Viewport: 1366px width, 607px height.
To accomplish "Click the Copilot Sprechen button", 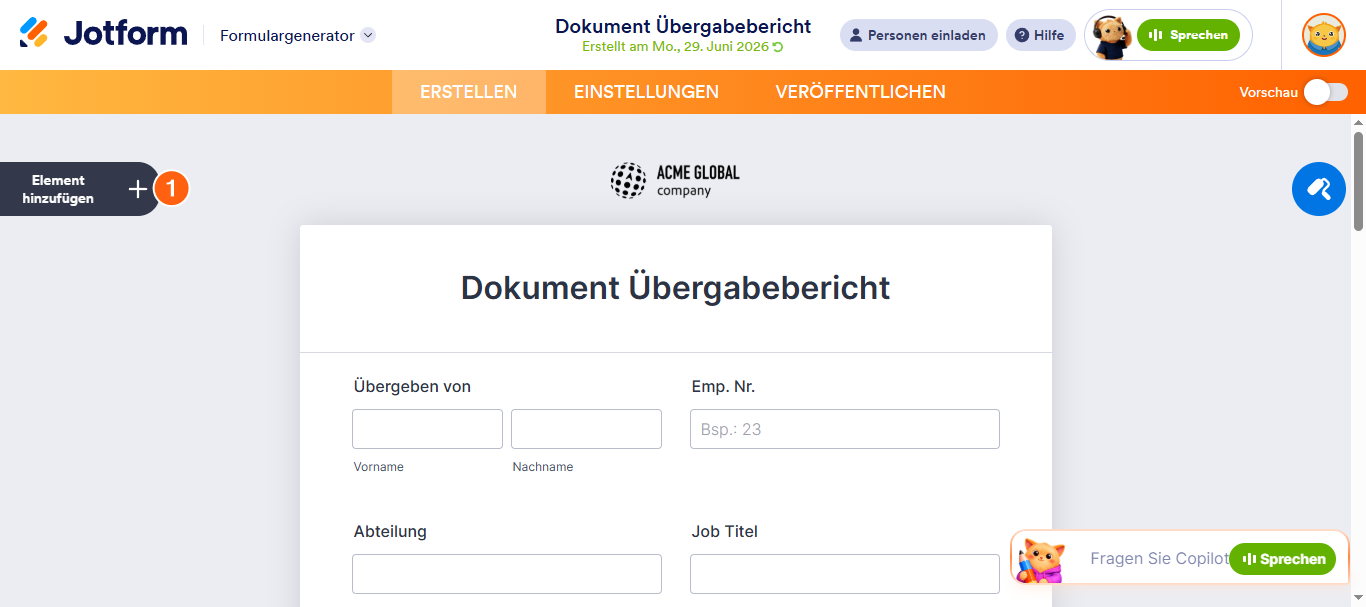I will (x=1282, y=559).
